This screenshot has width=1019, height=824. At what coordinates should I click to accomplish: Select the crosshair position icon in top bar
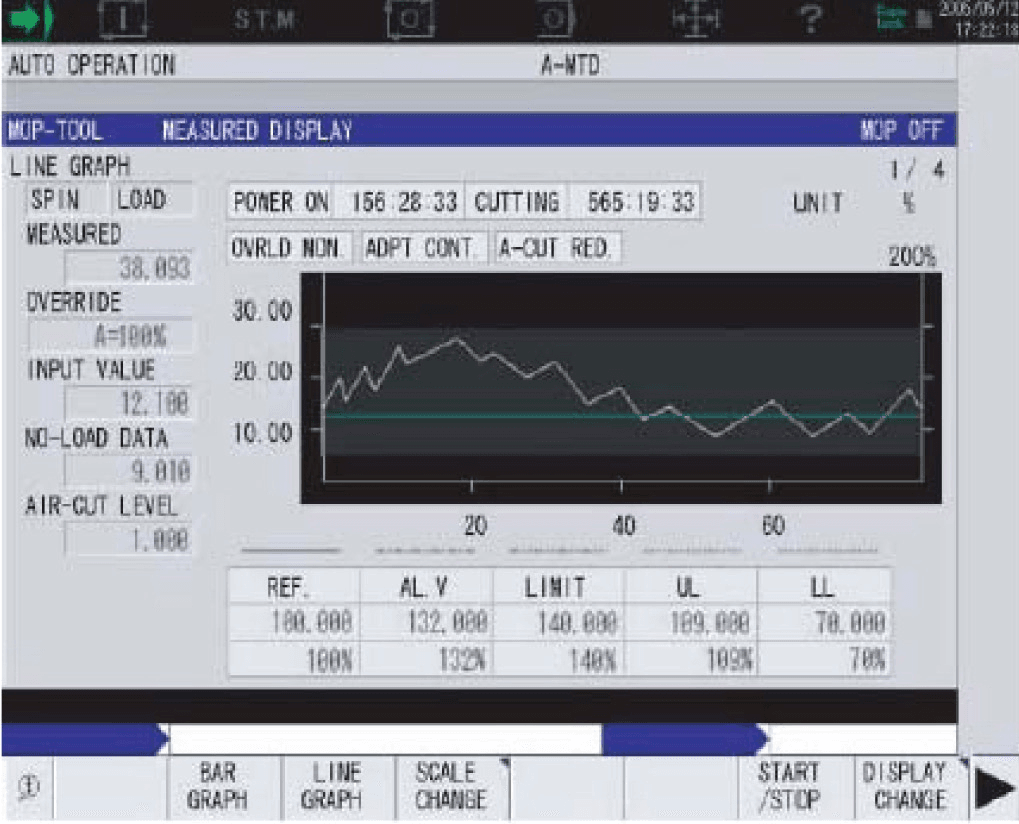click(x=695, y=19)
